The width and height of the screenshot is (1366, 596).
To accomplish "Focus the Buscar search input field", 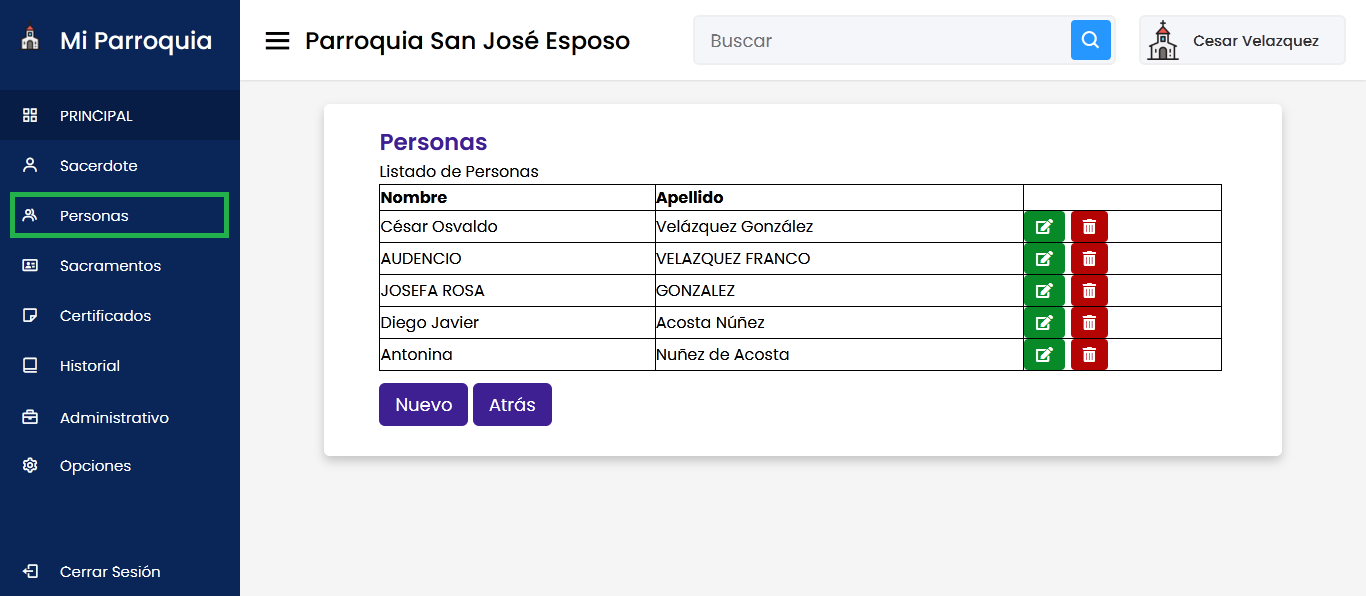I will (x=882, y=41).
